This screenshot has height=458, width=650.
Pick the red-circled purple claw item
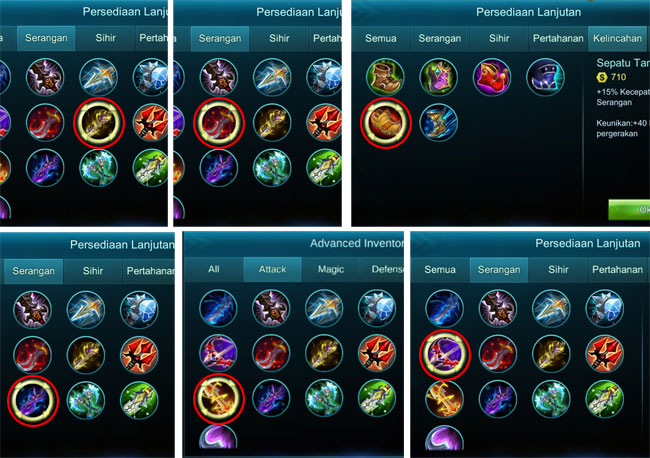33,400
